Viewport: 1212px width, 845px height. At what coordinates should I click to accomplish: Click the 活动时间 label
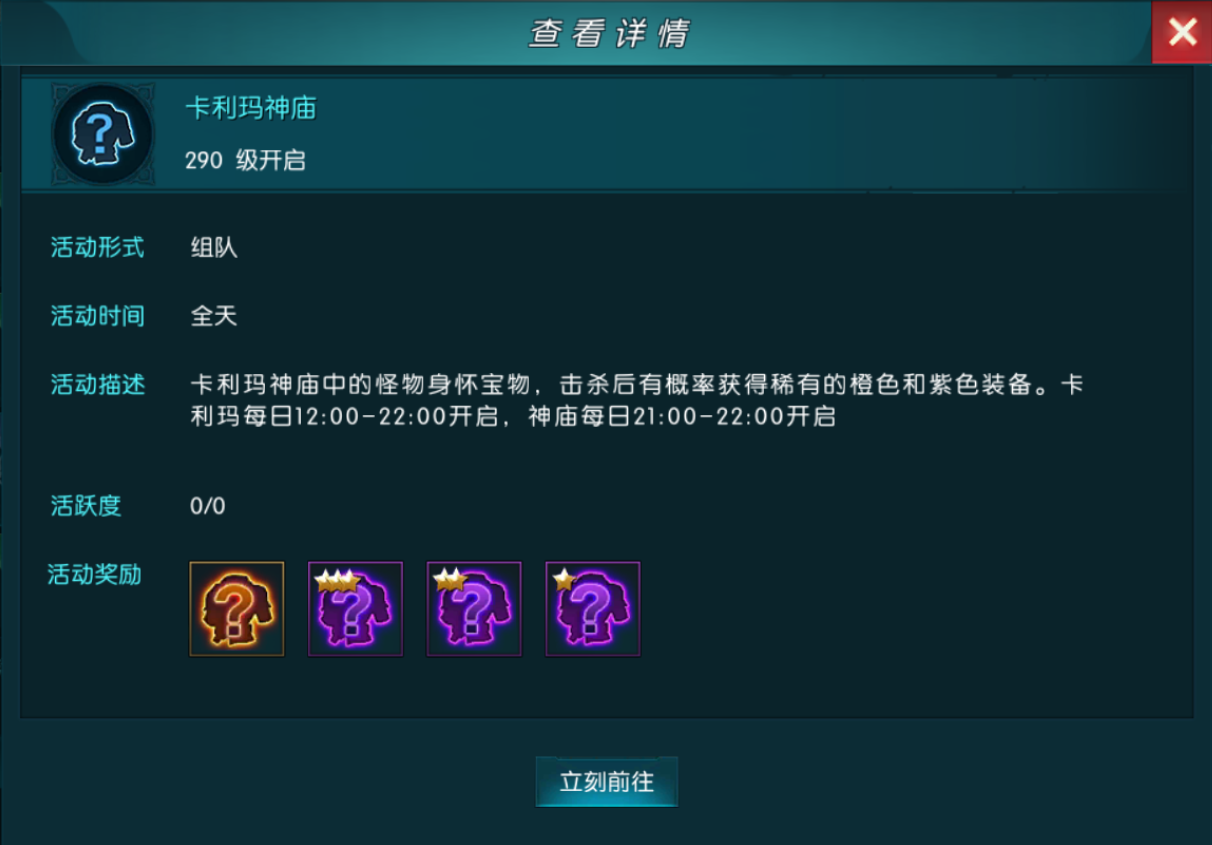pos(98,316)
